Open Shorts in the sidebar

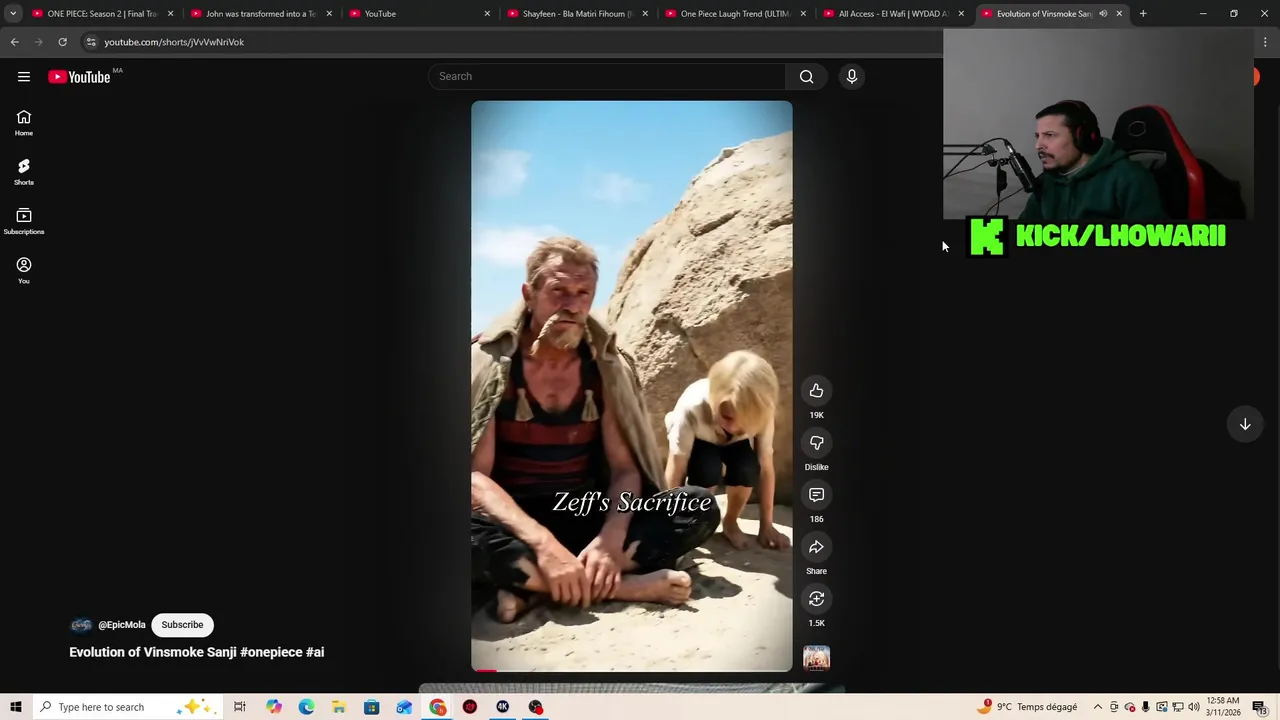point(24,172)
